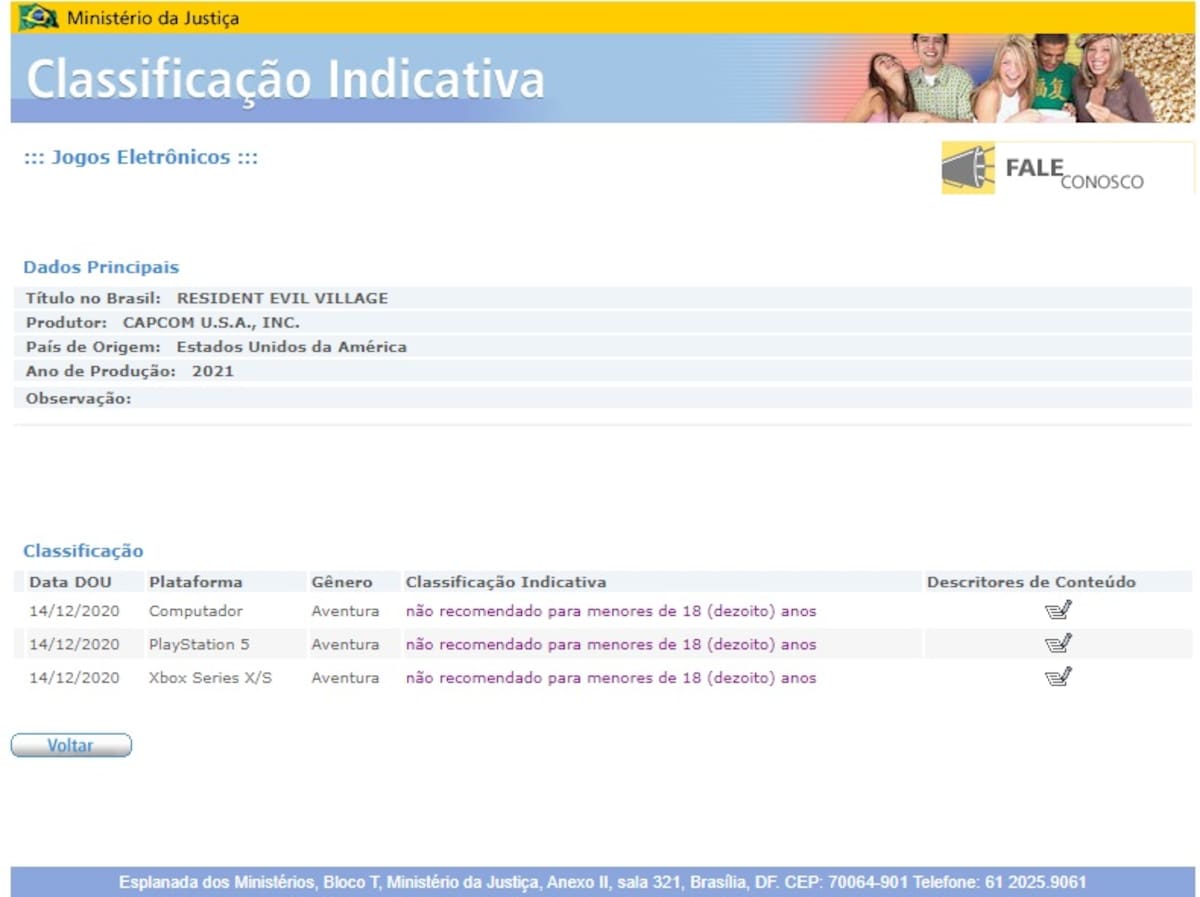Open content descriptors icon for Computador row
The height and width of the screenshot is (897, 1200).
1058,610
